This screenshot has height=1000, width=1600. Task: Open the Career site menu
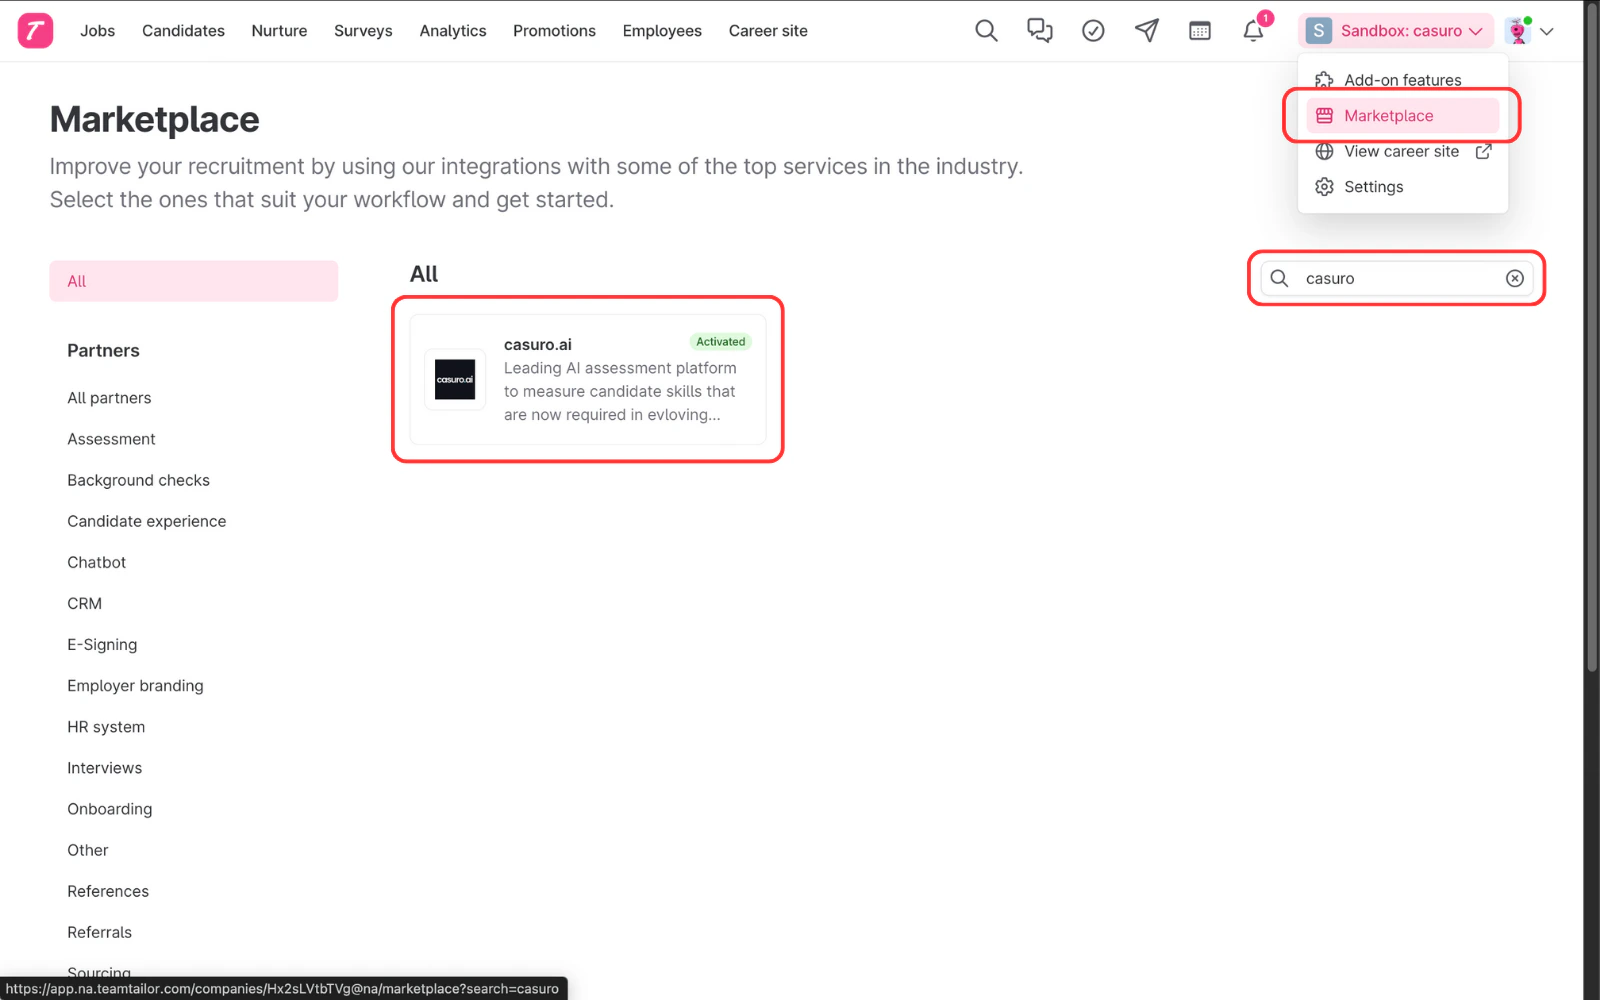pos(768,31)
